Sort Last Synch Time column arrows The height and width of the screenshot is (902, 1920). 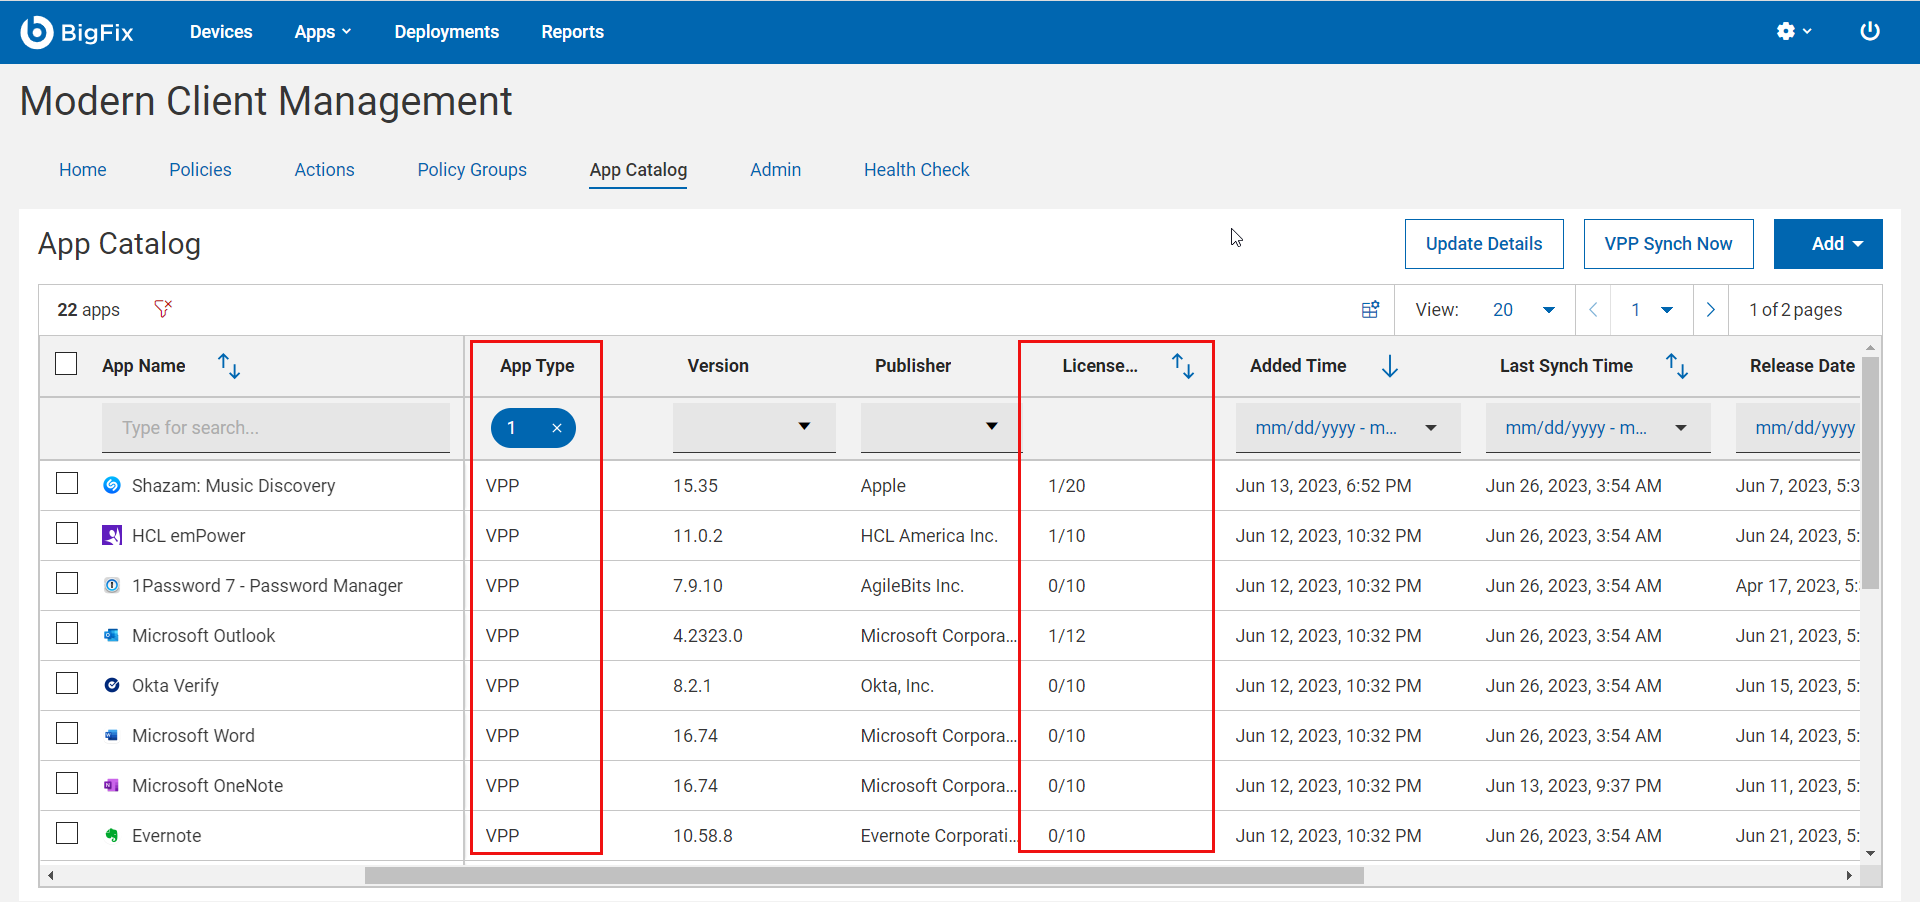pos(1677,366)
